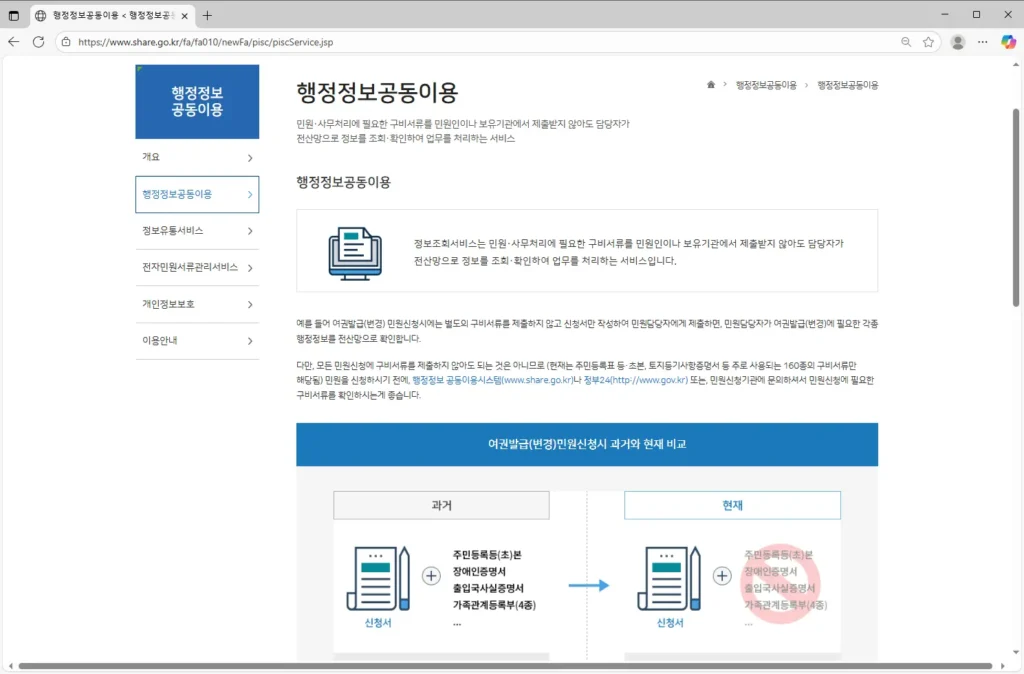Select 전자민원서류관리서비스 in the sidebar menu
Image resolution: width=1024 pixels, height=674 pixels.
[189, 268]
